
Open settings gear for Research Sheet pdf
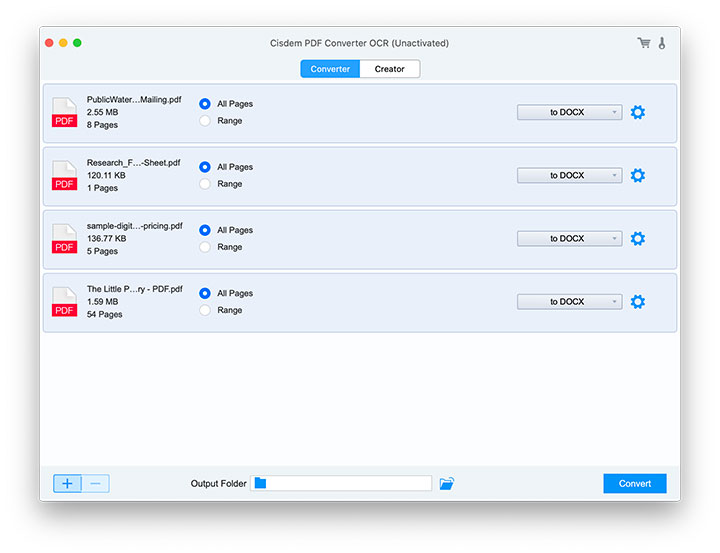click(638, 175)
